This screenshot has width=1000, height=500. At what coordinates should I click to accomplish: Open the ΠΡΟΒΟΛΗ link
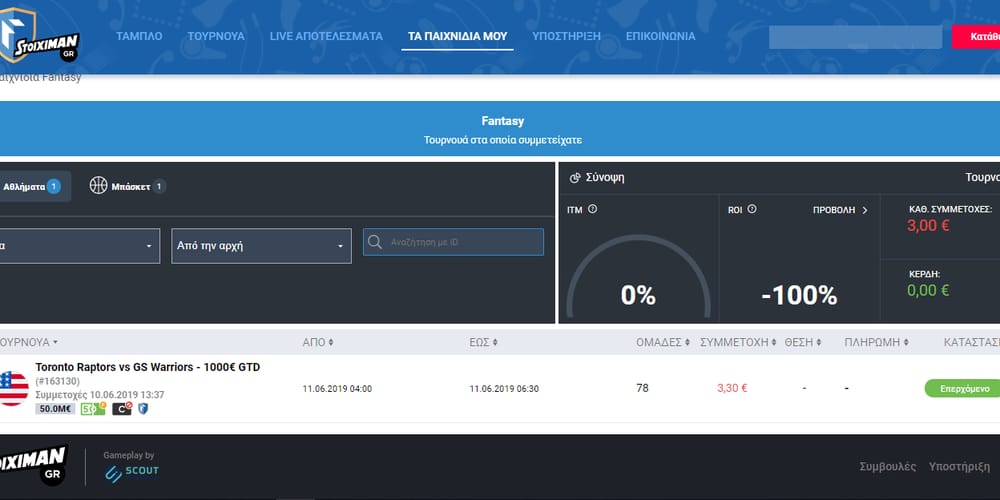[x=840, y=210]
